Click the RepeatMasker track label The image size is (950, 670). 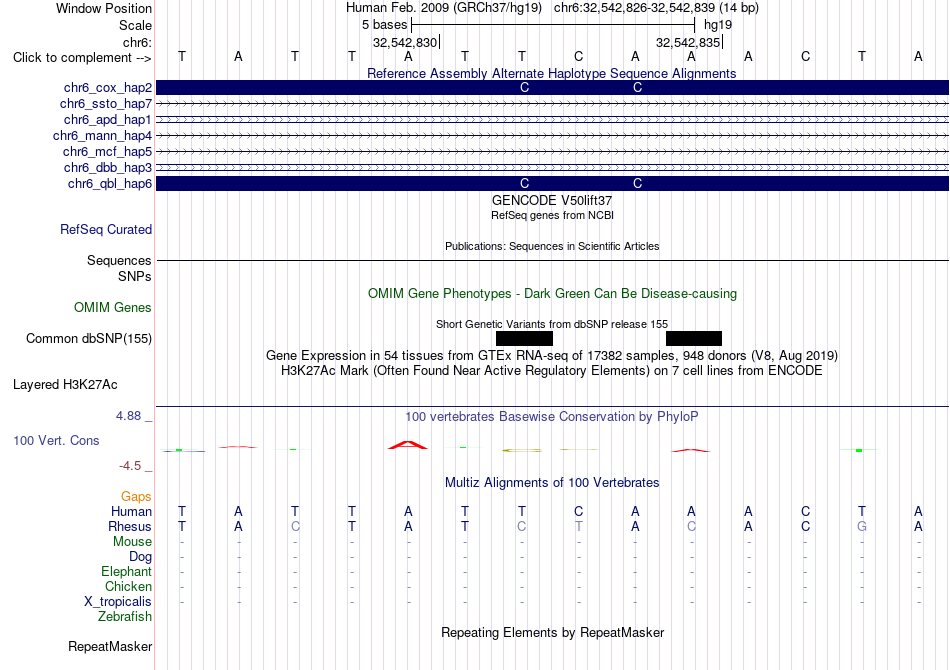[110, 647]
